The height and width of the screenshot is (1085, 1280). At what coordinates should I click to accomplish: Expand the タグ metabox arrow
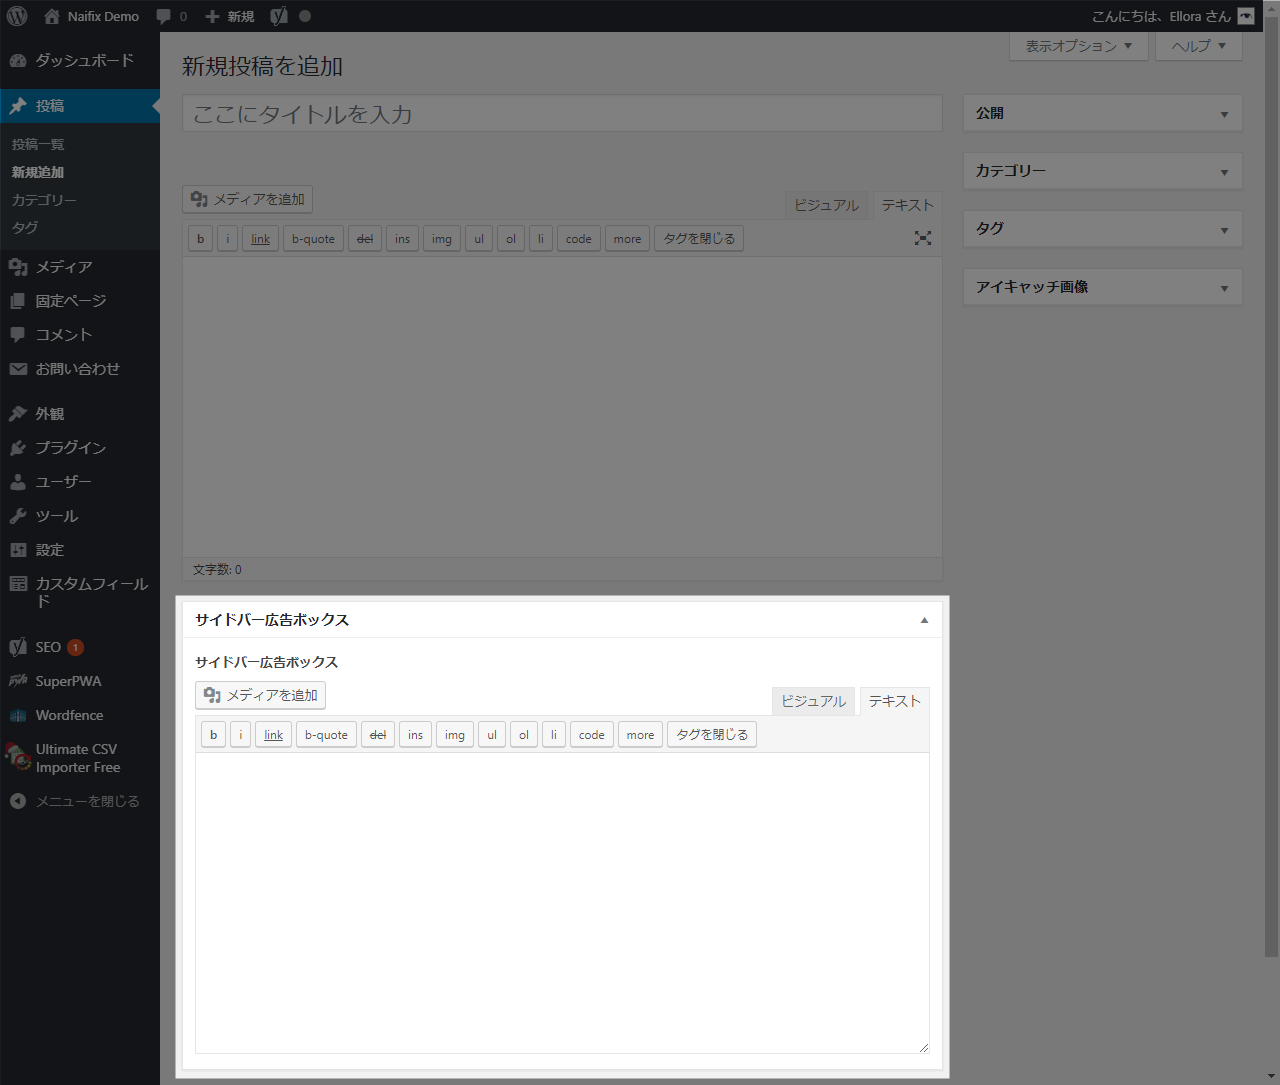click(1224, 230)
